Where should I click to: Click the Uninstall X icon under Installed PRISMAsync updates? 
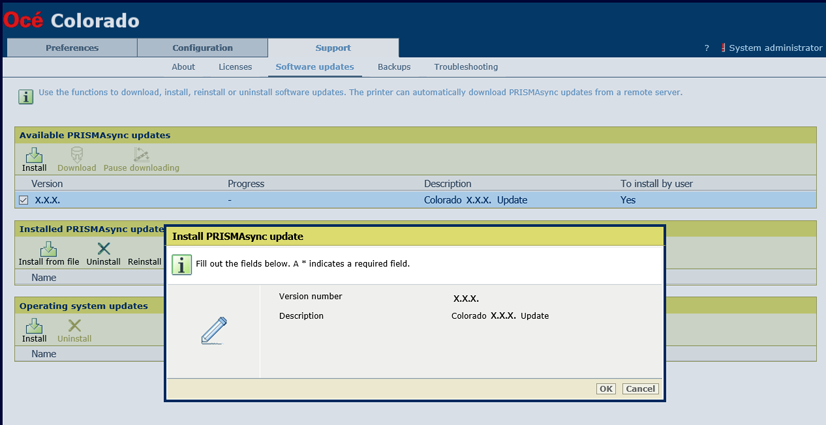pyautogui.click(x=104, y=249)
